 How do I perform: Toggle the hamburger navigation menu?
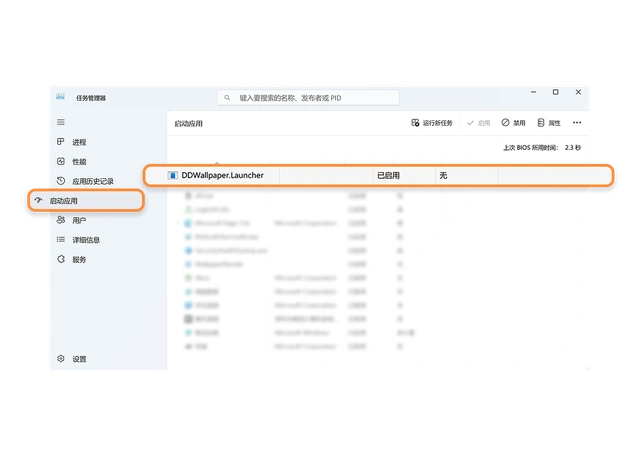tap(61, 122)
